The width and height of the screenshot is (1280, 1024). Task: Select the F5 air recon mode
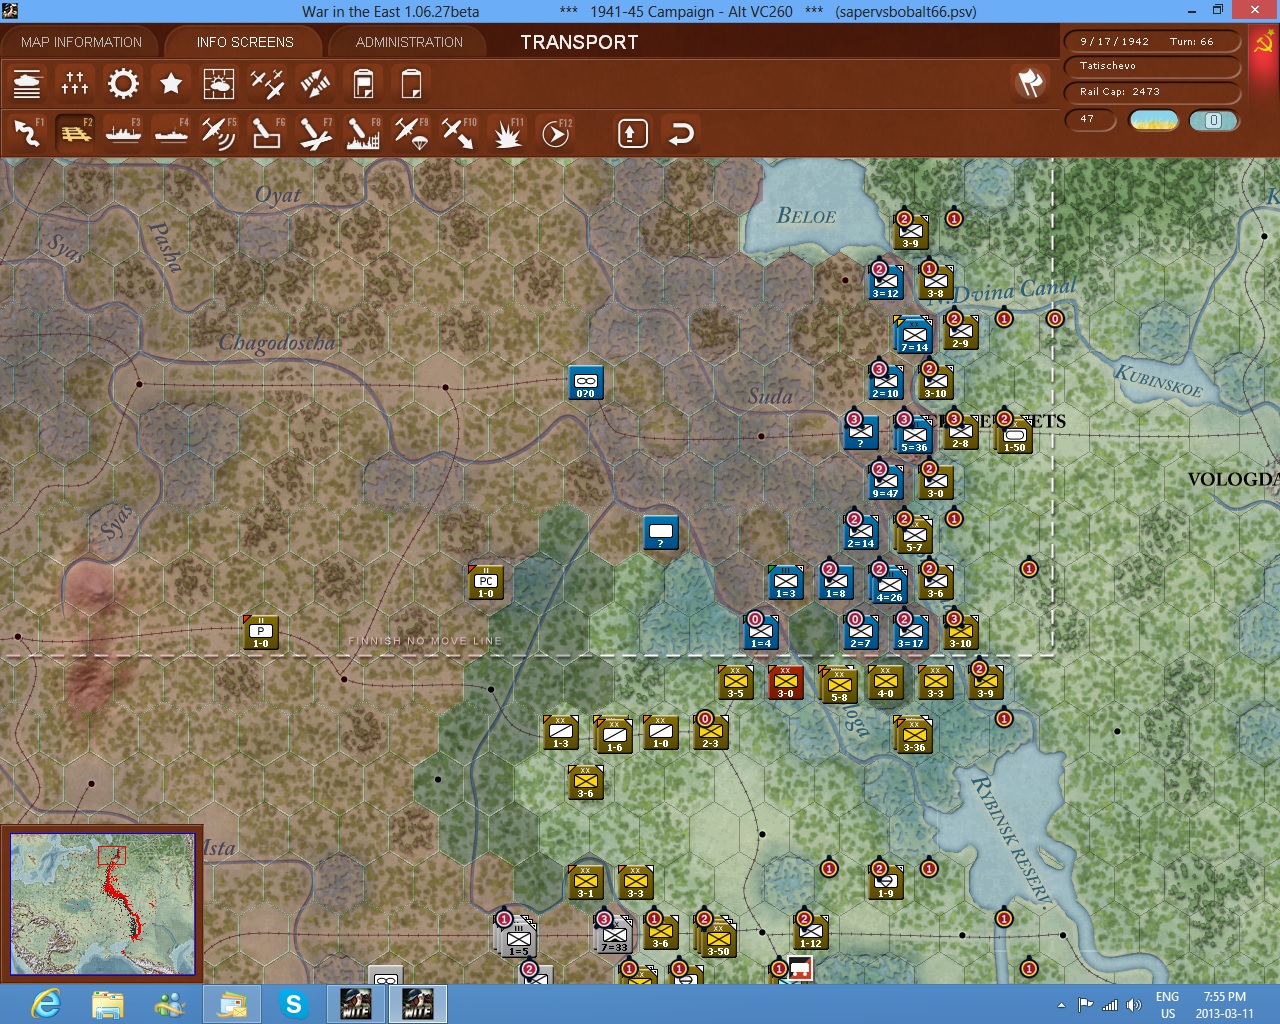(x=219, y=133)
